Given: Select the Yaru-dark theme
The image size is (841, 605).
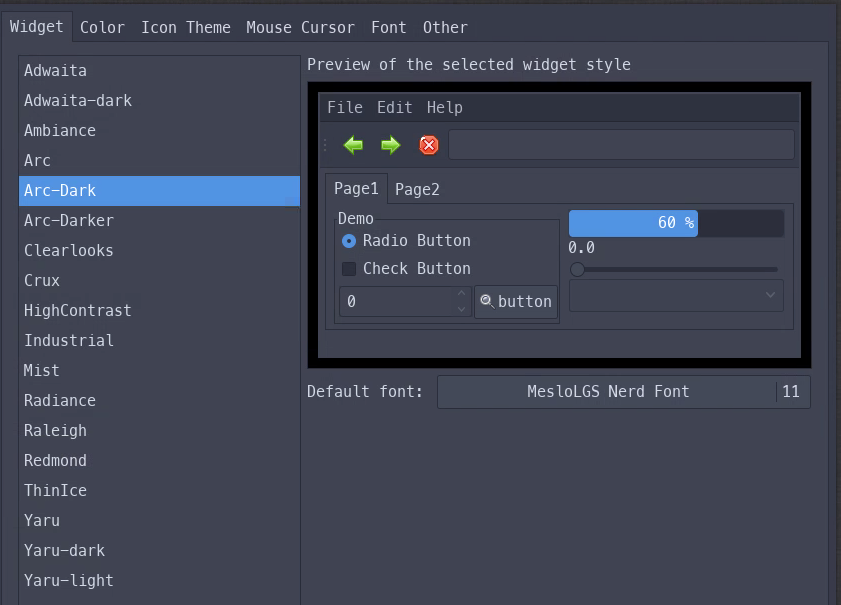Looking at the screenshot, I should point(159,551).
